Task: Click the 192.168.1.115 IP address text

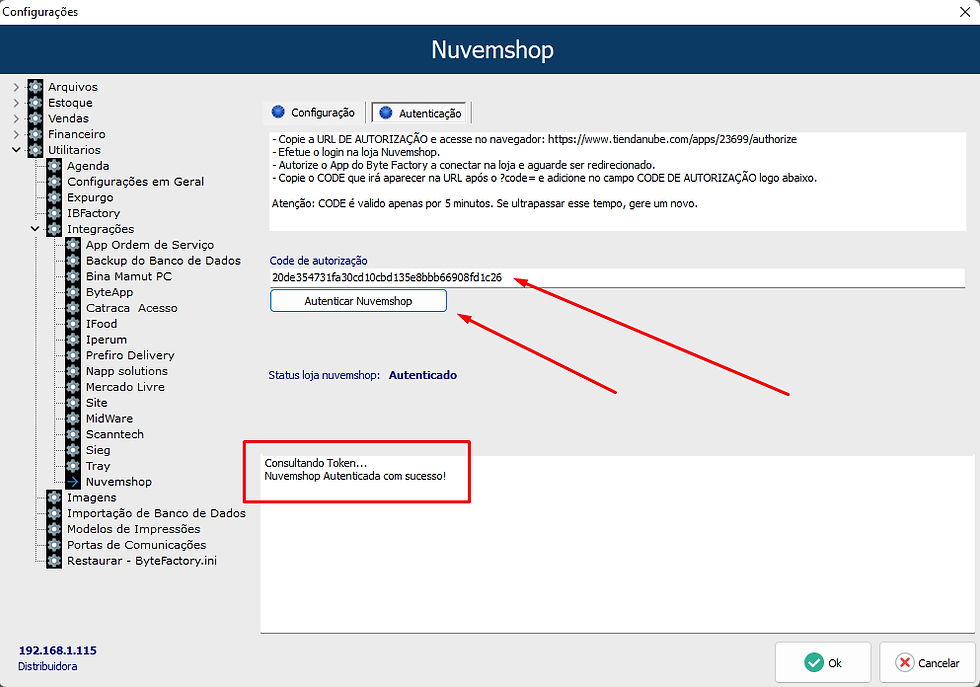Action: click(x=58, y=650)
